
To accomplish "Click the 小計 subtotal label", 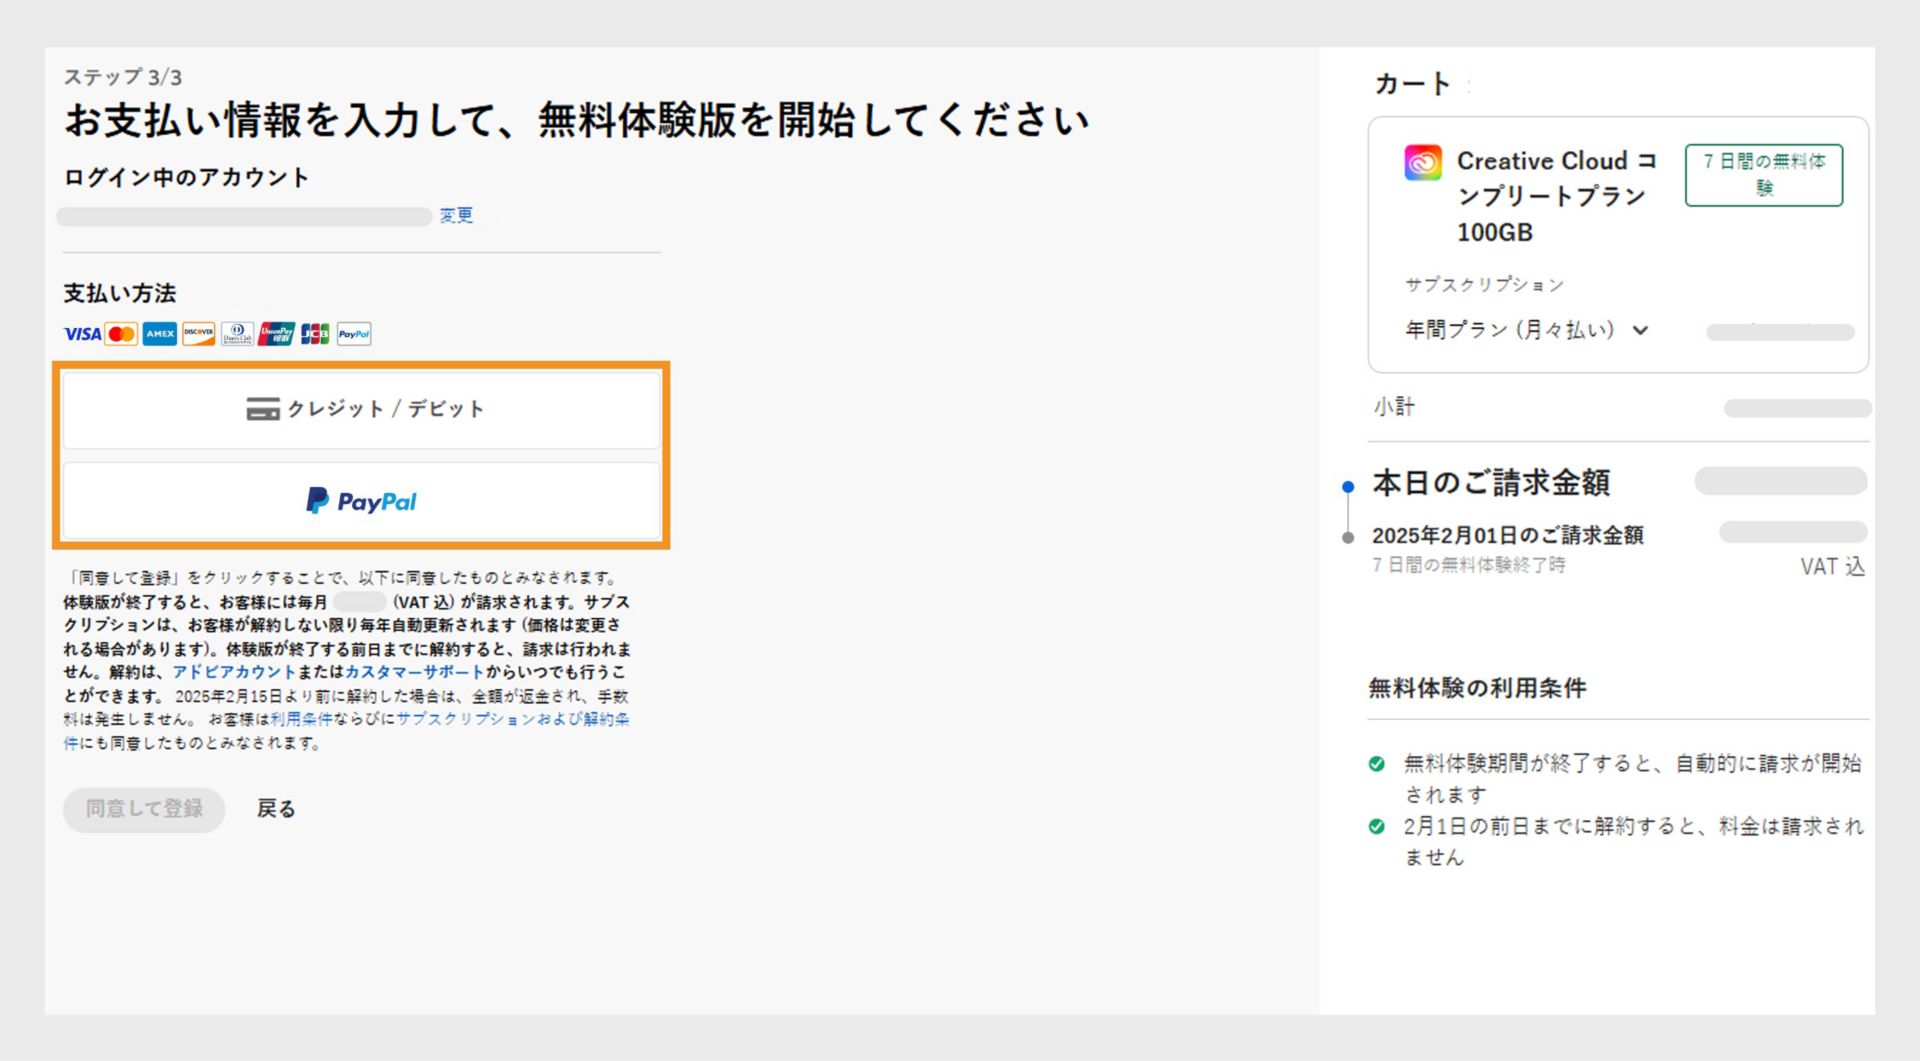I will 1394,407.
